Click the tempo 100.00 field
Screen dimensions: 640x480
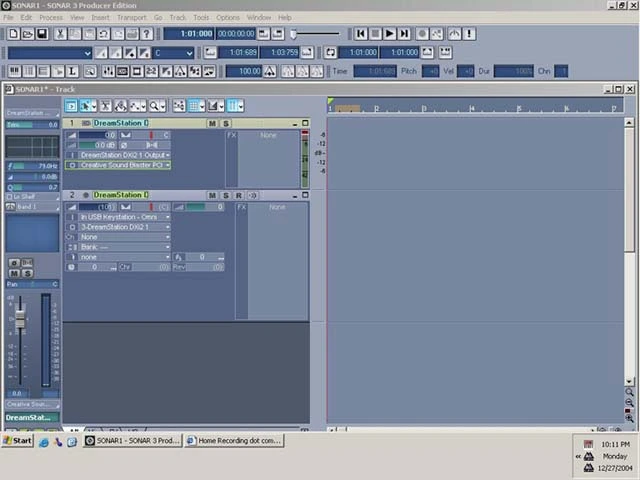tap(244, 71)
